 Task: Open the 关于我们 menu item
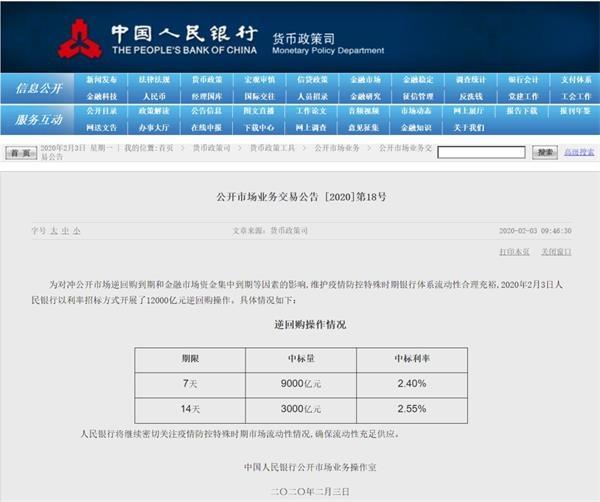pyautogui.click(x=469, y=127)
